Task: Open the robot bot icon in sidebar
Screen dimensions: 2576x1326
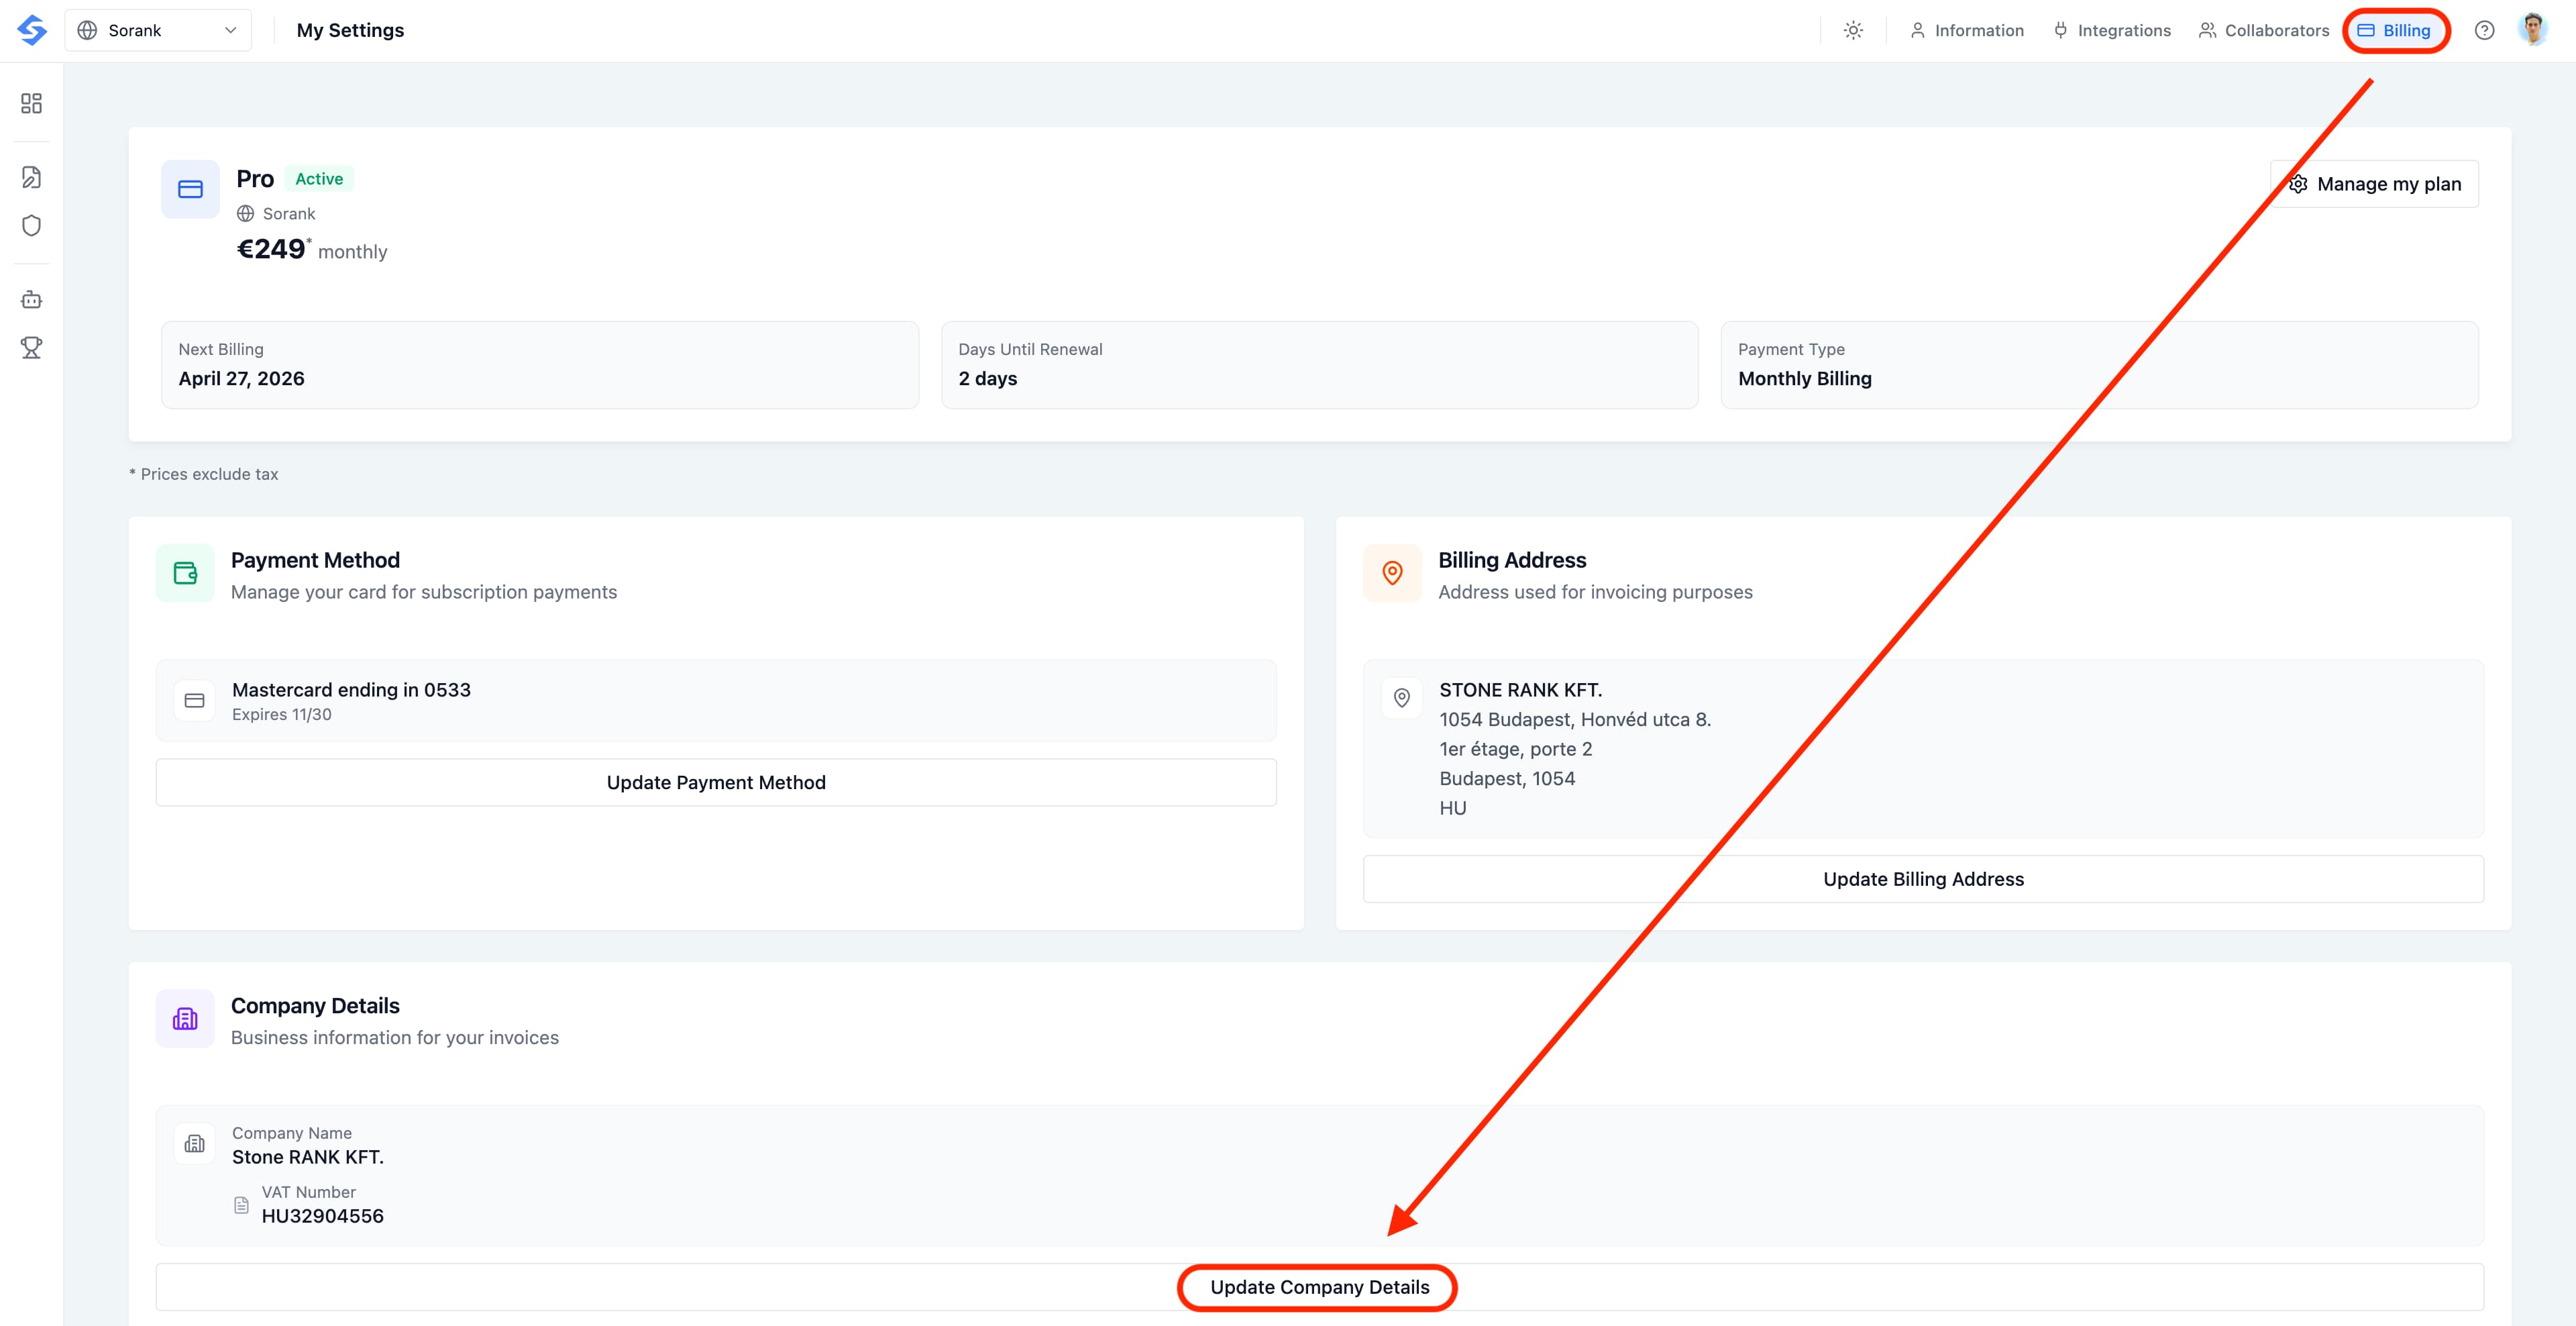Action: point(32,299)
